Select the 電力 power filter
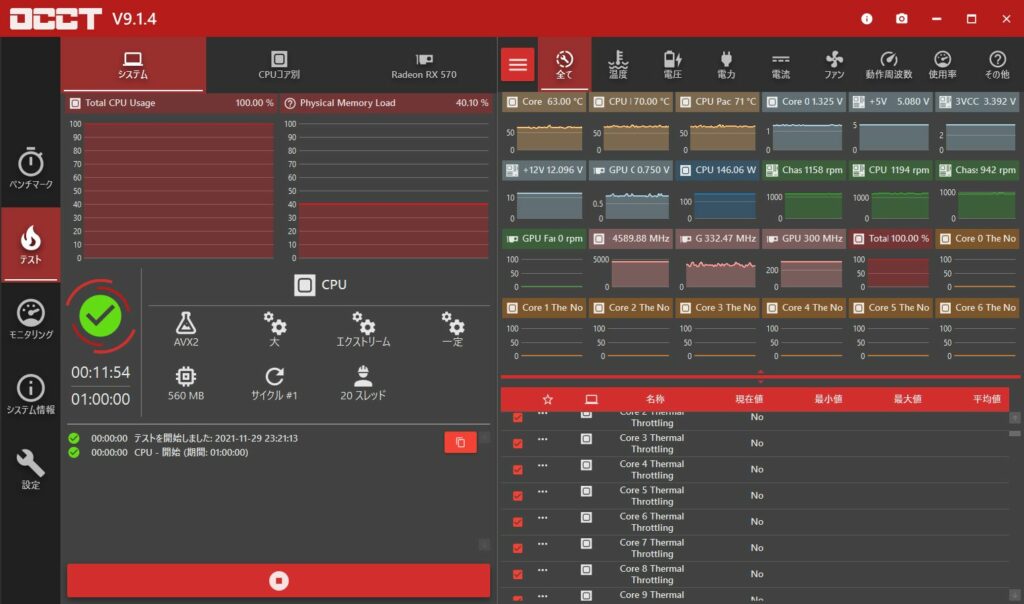Screen dimensions: 1024x604 point(726,64)
